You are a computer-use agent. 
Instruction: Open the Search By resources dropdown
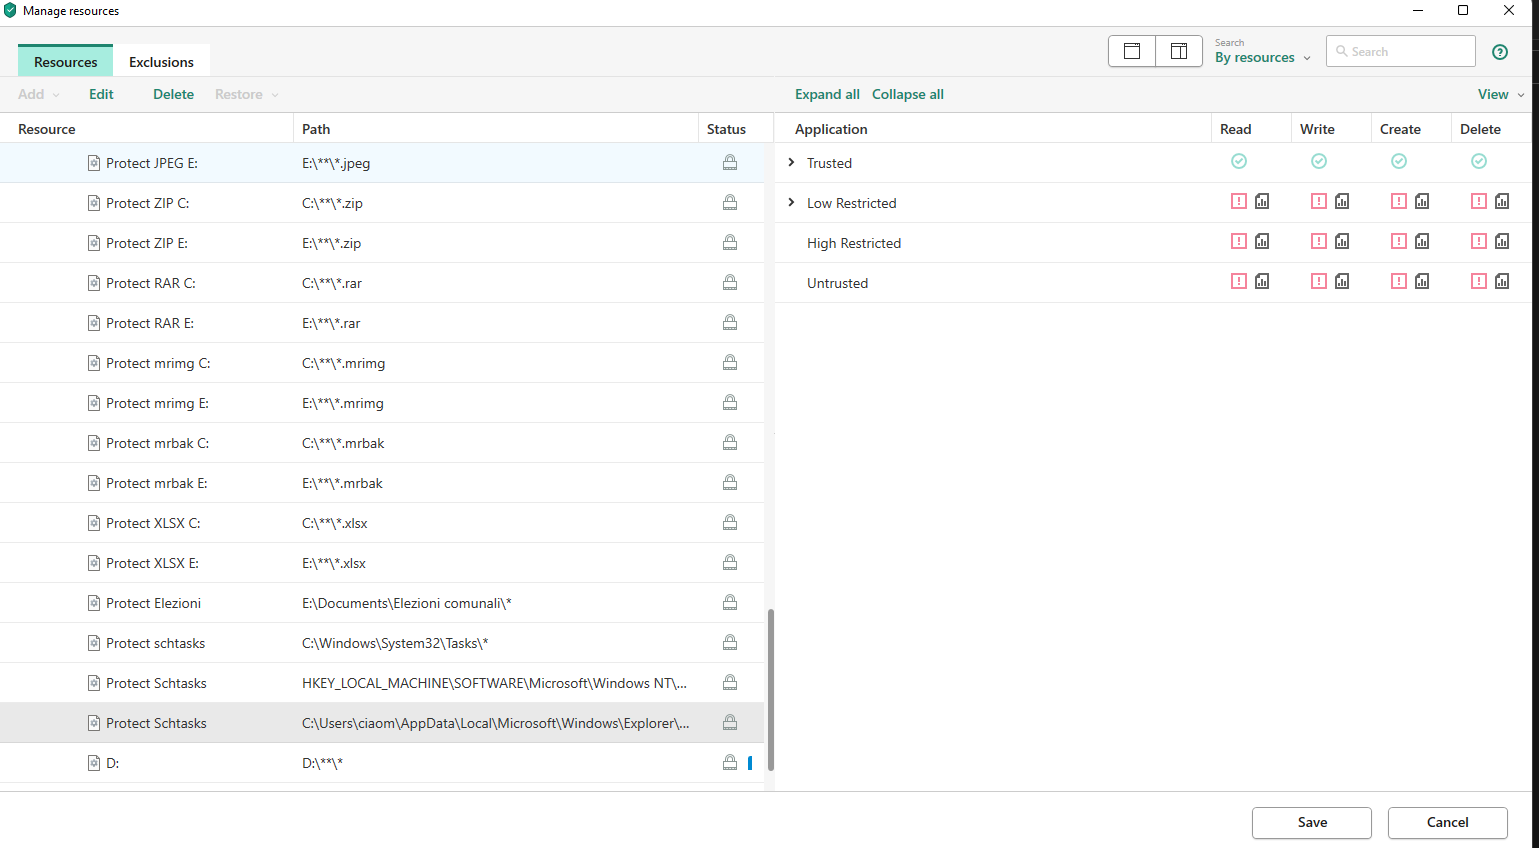1262,57
